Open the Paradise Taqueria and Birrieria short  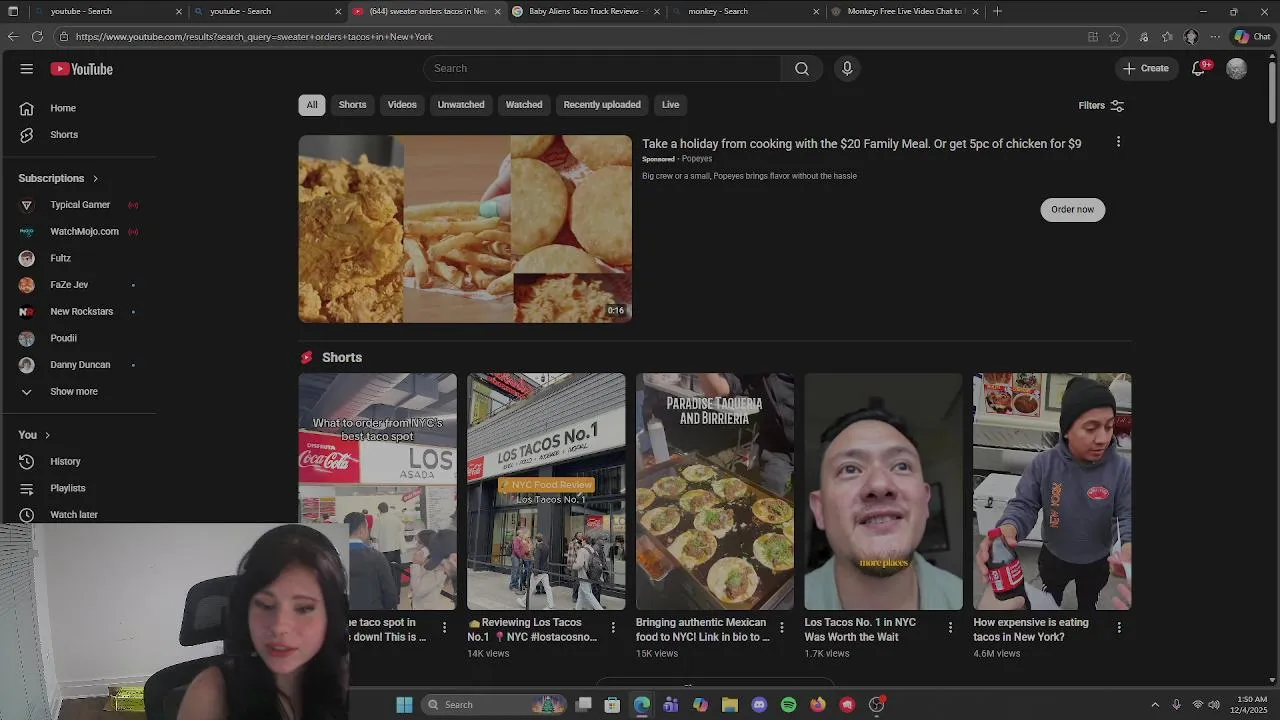[715, 491]
